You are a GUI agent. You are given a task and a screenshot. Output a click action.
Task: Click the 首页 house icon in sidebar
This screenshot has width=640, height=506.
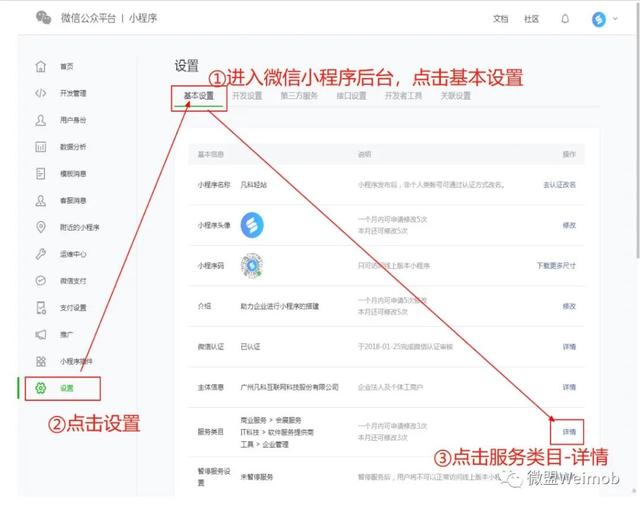click(x=41, y=66)
